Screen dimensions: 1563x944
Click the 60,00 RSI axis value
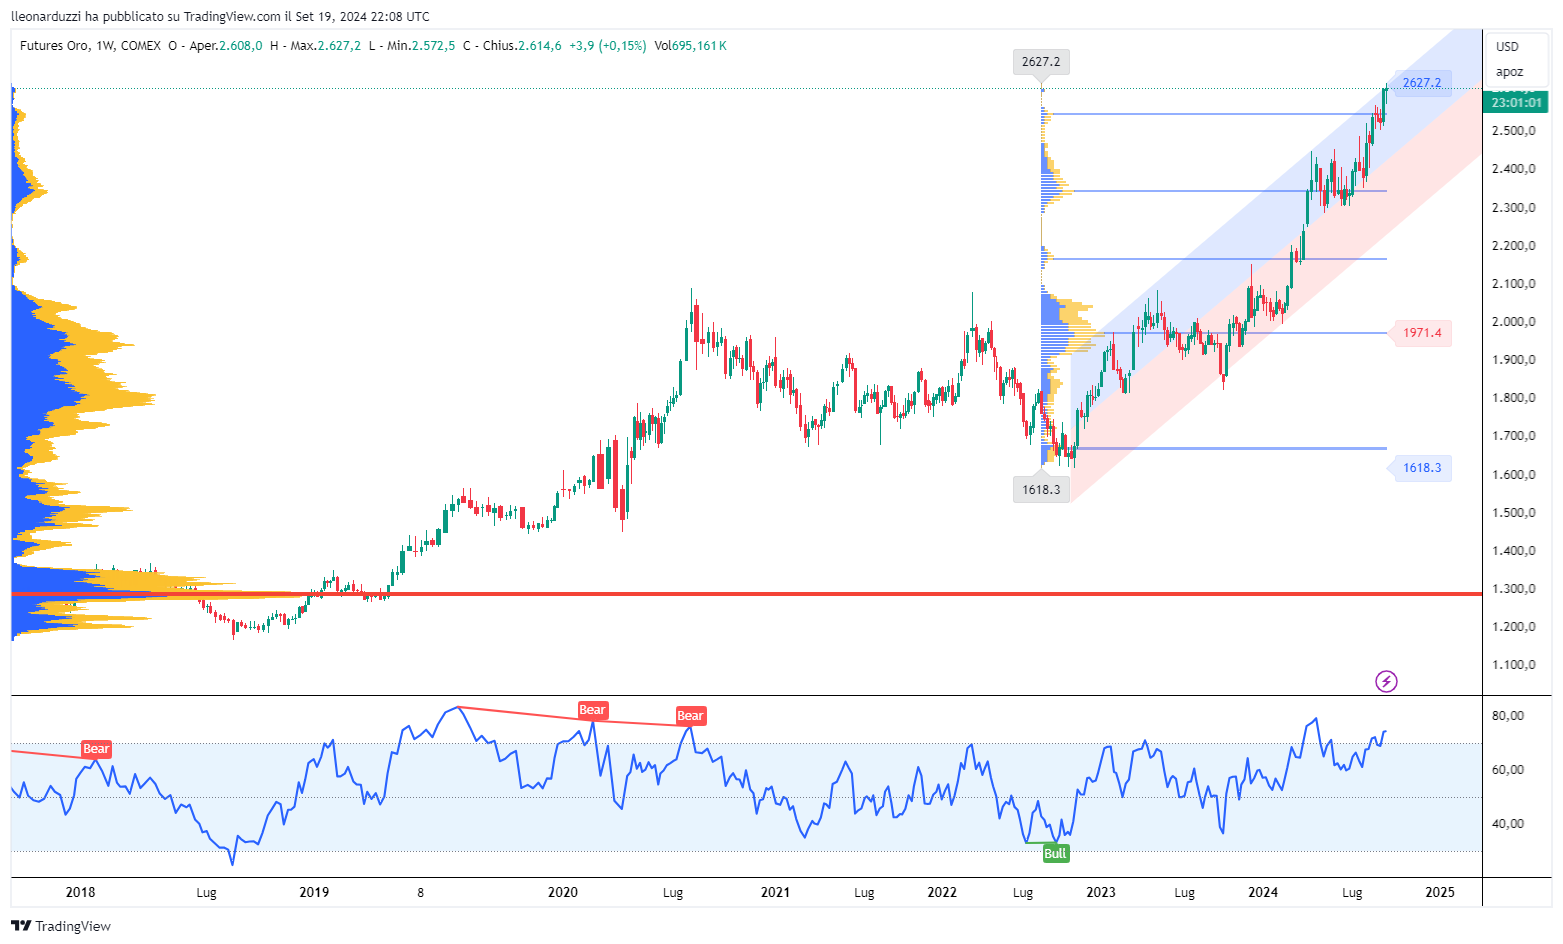pyautogui.click(x=1508, y=770)
